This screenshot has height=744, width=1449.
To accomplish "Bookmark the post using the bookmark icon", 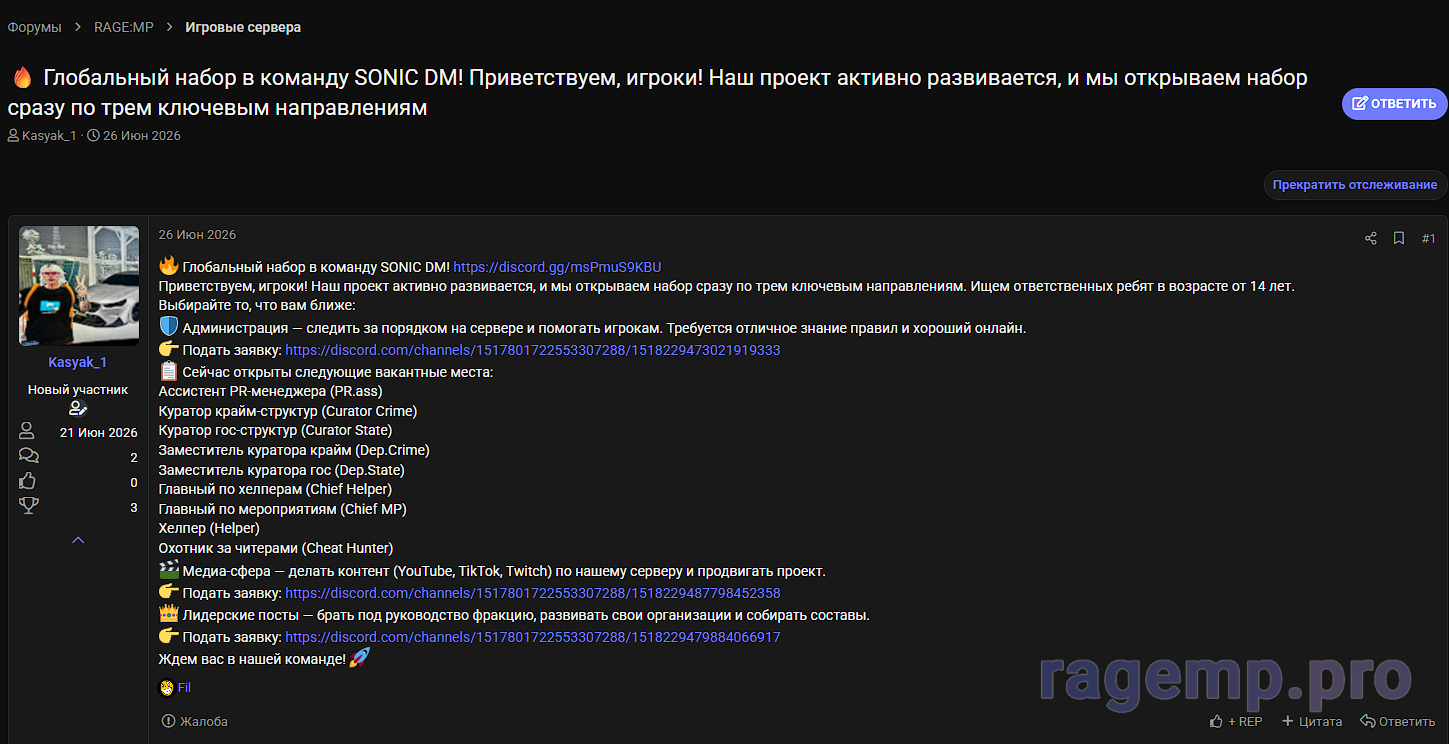I will [x=1399, y=238].
